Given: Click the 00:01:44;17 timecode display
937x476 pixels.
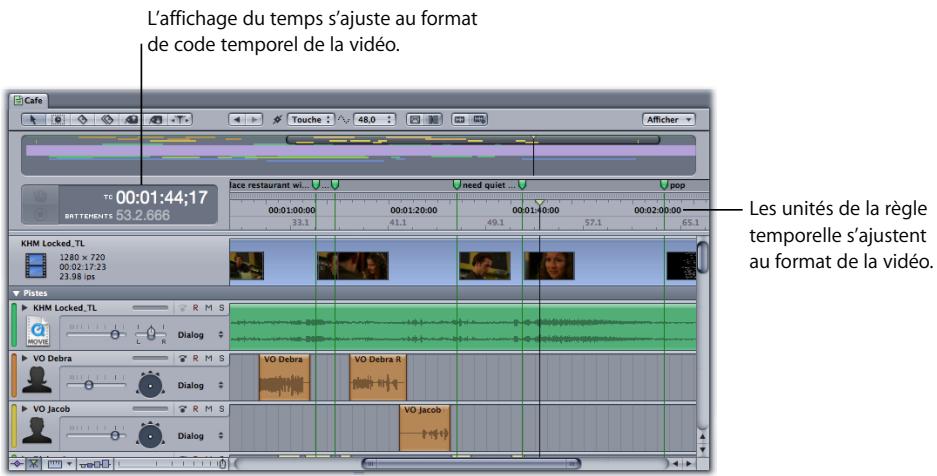Looking at the screenshot, I should (x=161, y=198).
